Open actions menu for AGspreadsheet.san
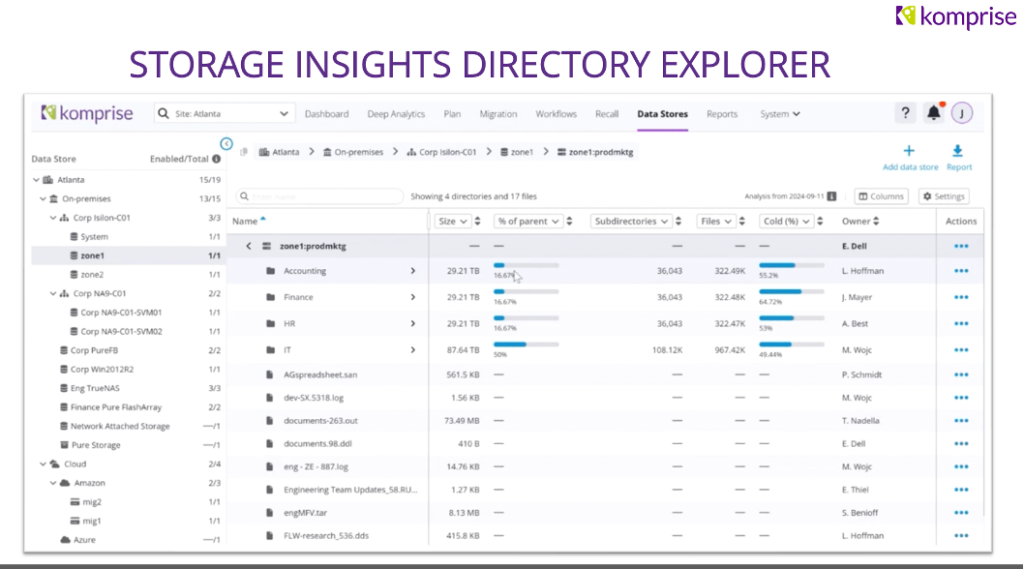Image resolution: width=1024 pixels, height=569 pixels. [961, 375]
